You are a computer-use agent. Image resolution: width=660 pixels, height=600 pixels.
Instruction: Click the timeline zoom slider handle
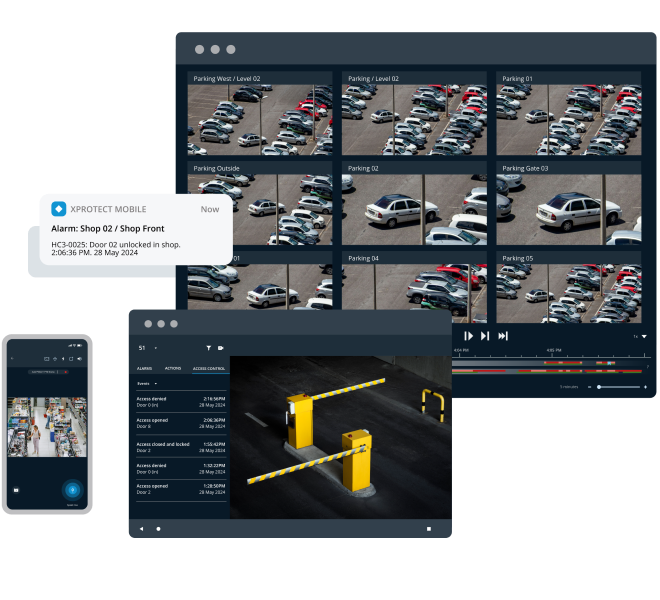[599, 386]
